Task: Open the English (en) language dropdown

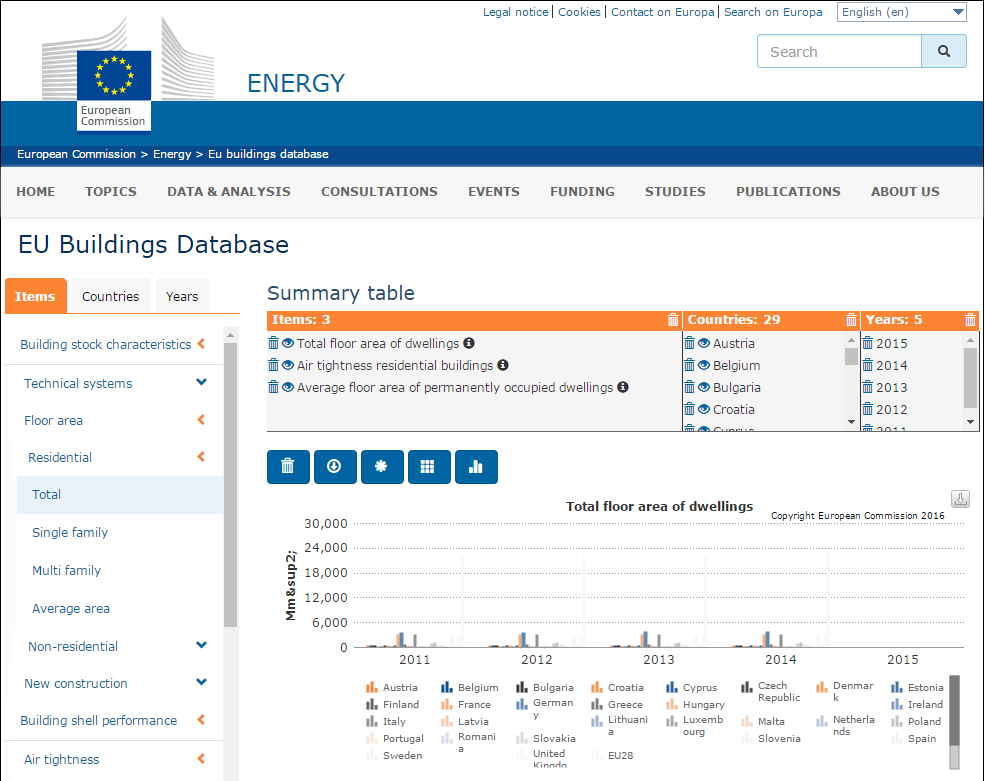Action: pyautogui.click(x=901, y=12)
